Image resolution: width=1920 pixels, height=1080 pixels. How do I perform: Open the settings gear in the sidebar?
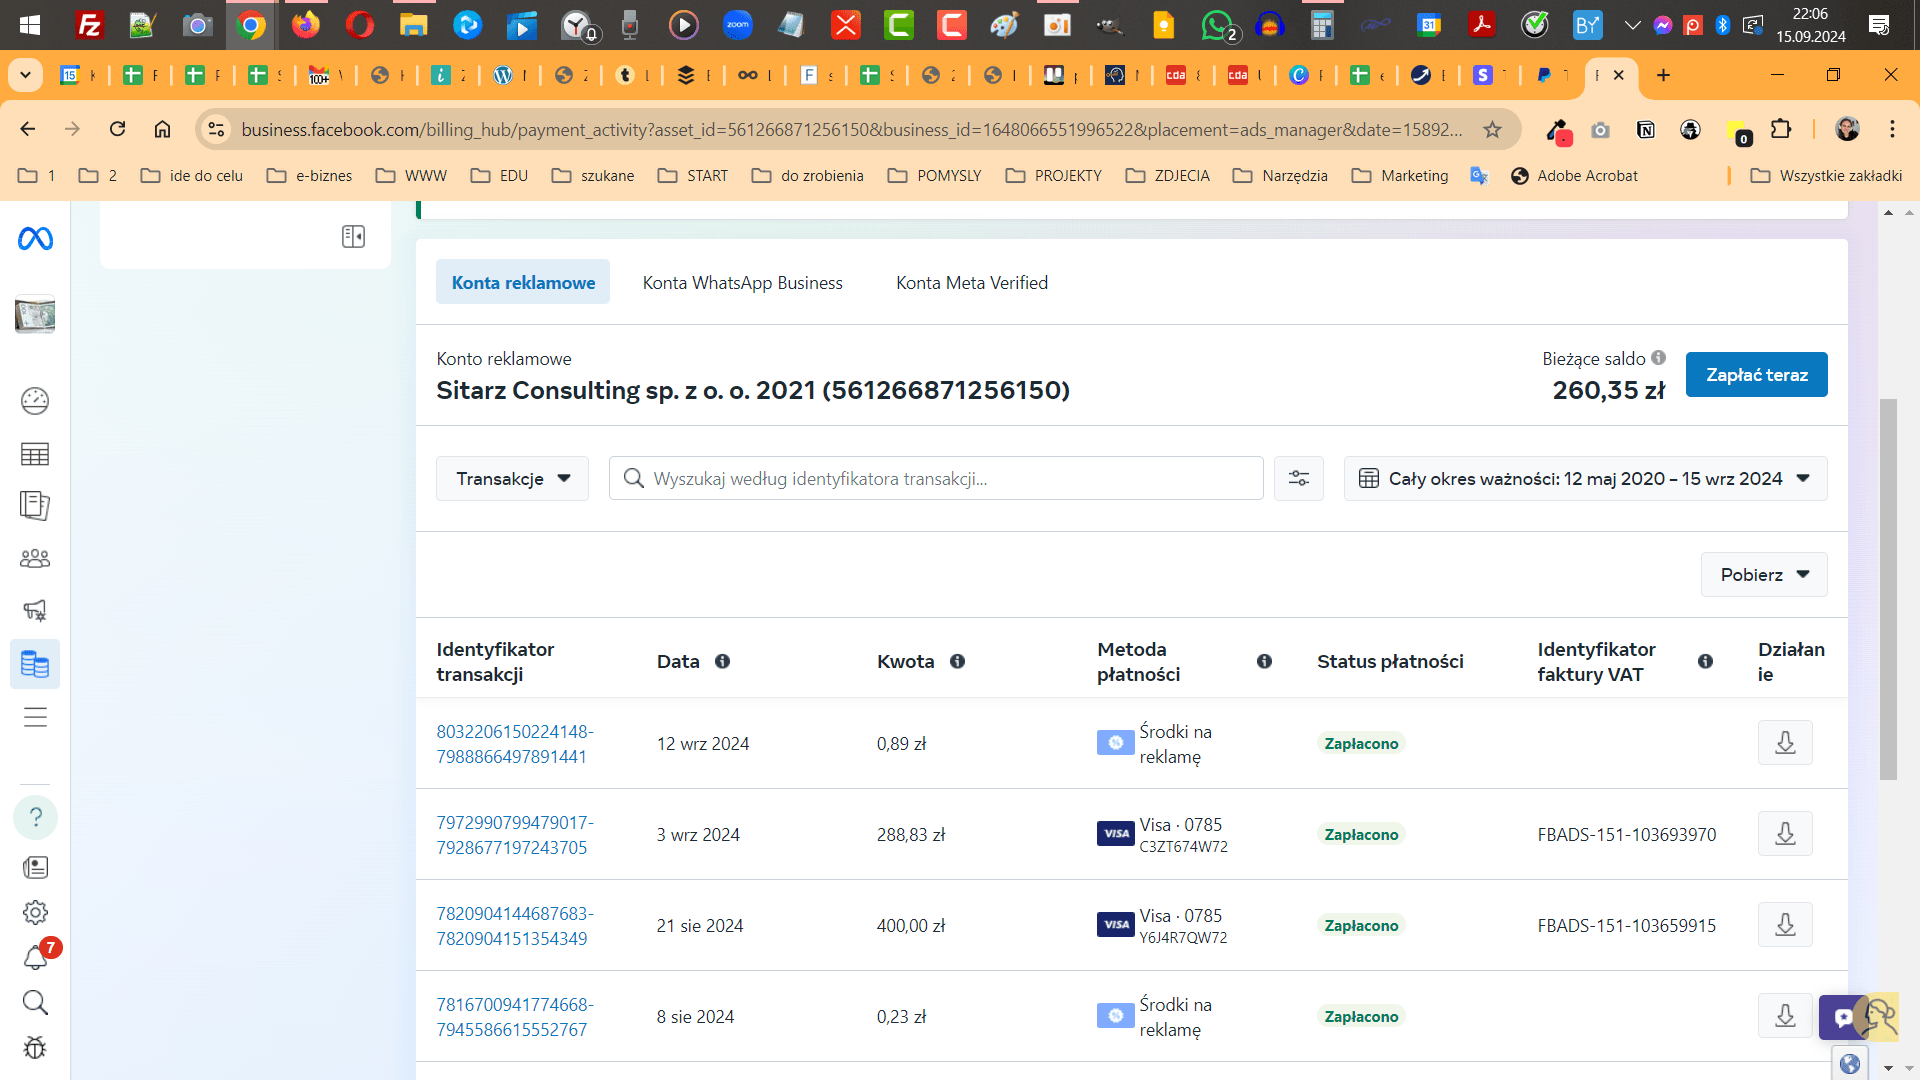[x=35, y=912]
